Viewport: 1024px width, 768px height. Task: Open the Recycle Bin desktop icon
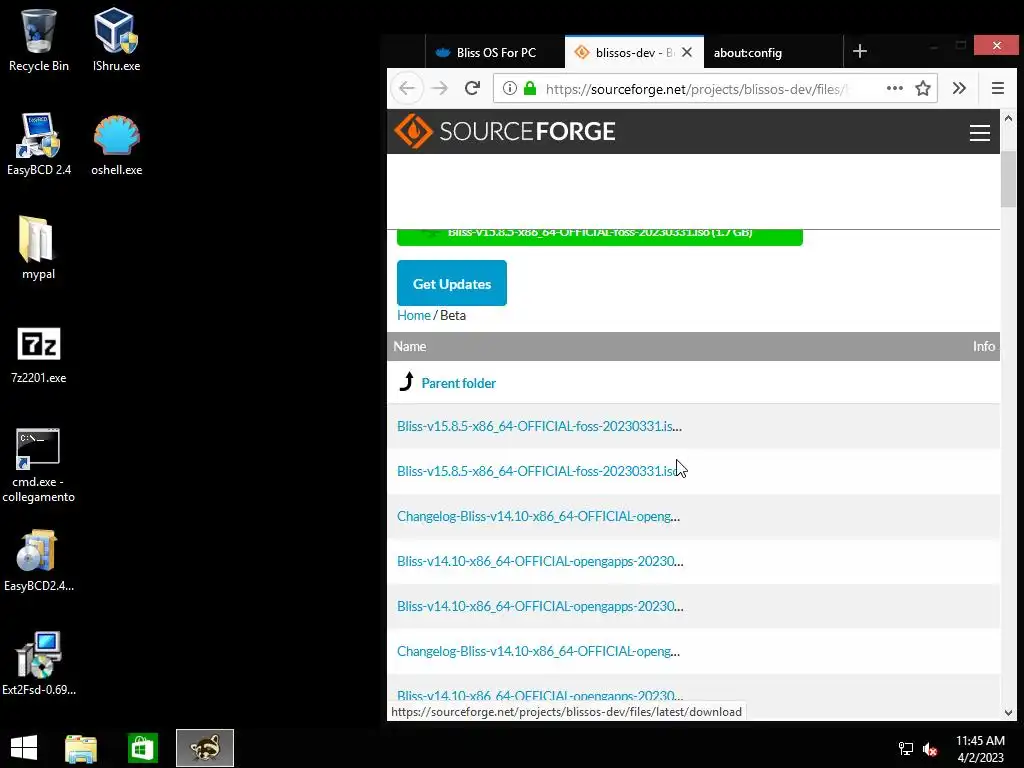coord(39,40)
